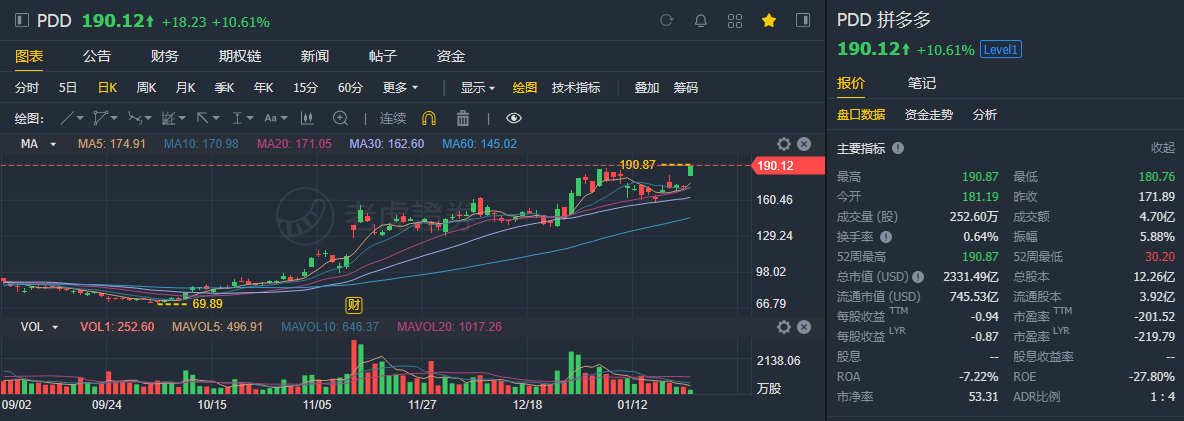Open 技术指标 technical indicators
The image size is (1184, 421).
[x=576, y=88]
